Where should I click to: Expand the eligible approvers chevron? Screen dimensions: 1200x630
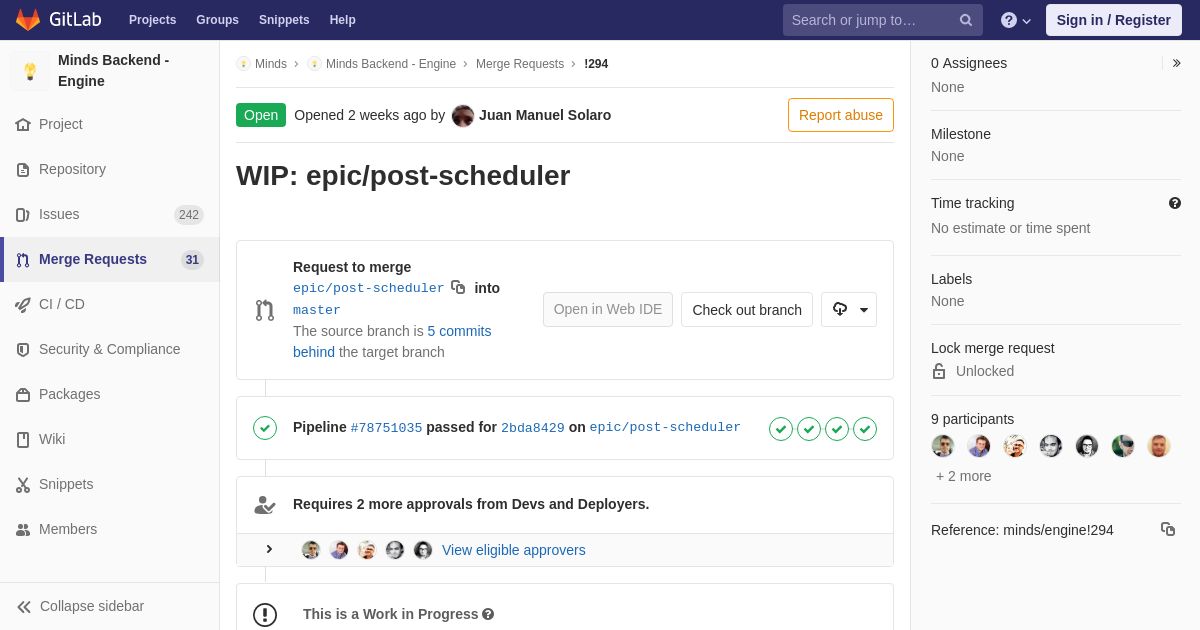coord(269,549)
